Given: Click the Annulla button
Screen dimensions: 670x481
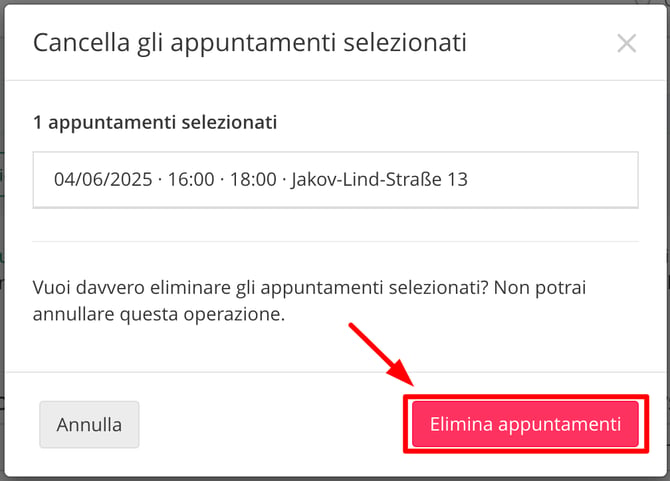Looking at the screenshot, I should pyautogui.click(x=89, y=425).
